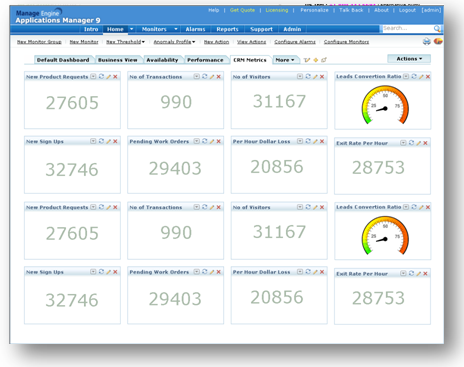
Task: Switch to the Default Dashboard tab
Action: [x=63, y=60]
